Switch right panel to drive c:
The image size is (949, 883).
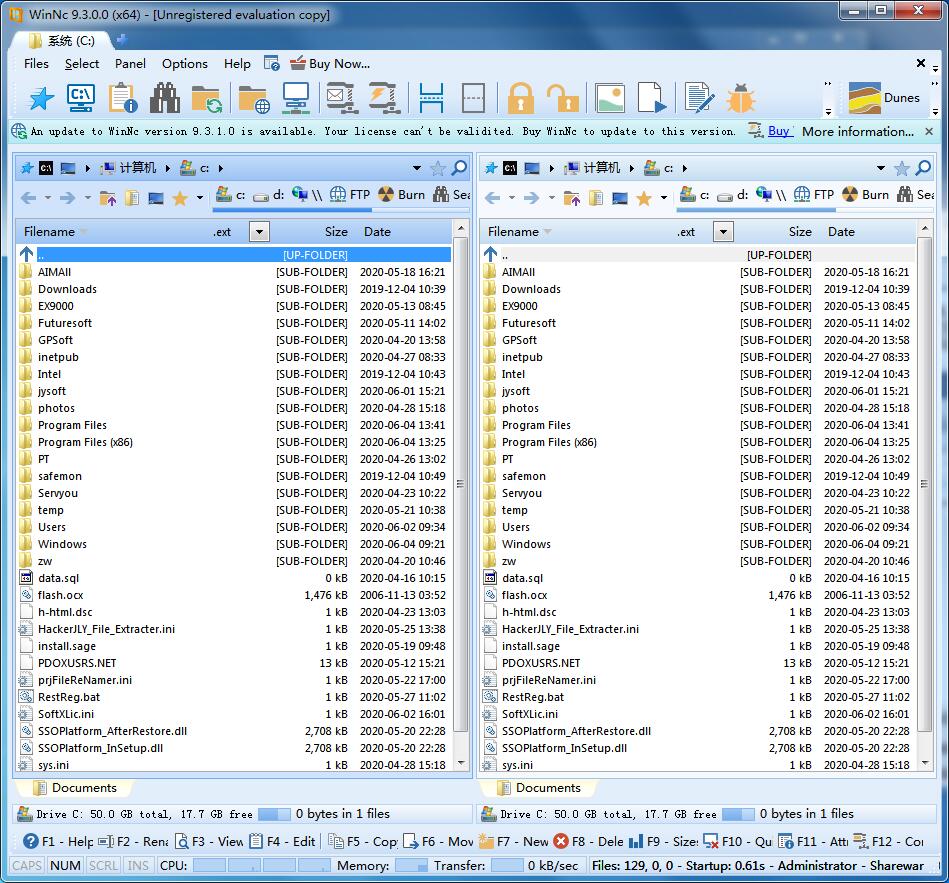pos(694,195)
